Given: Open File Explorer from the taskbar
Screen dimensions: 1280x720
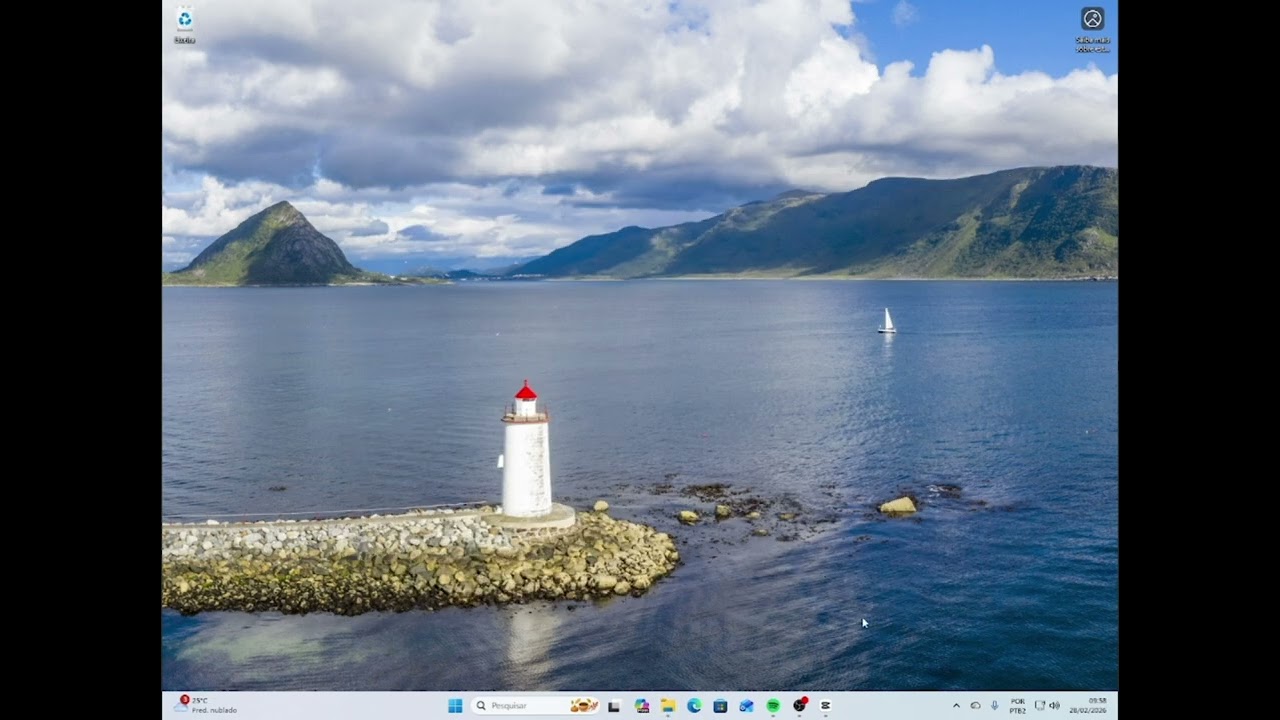Looking at the screenshot, I should tap(668, 705).
